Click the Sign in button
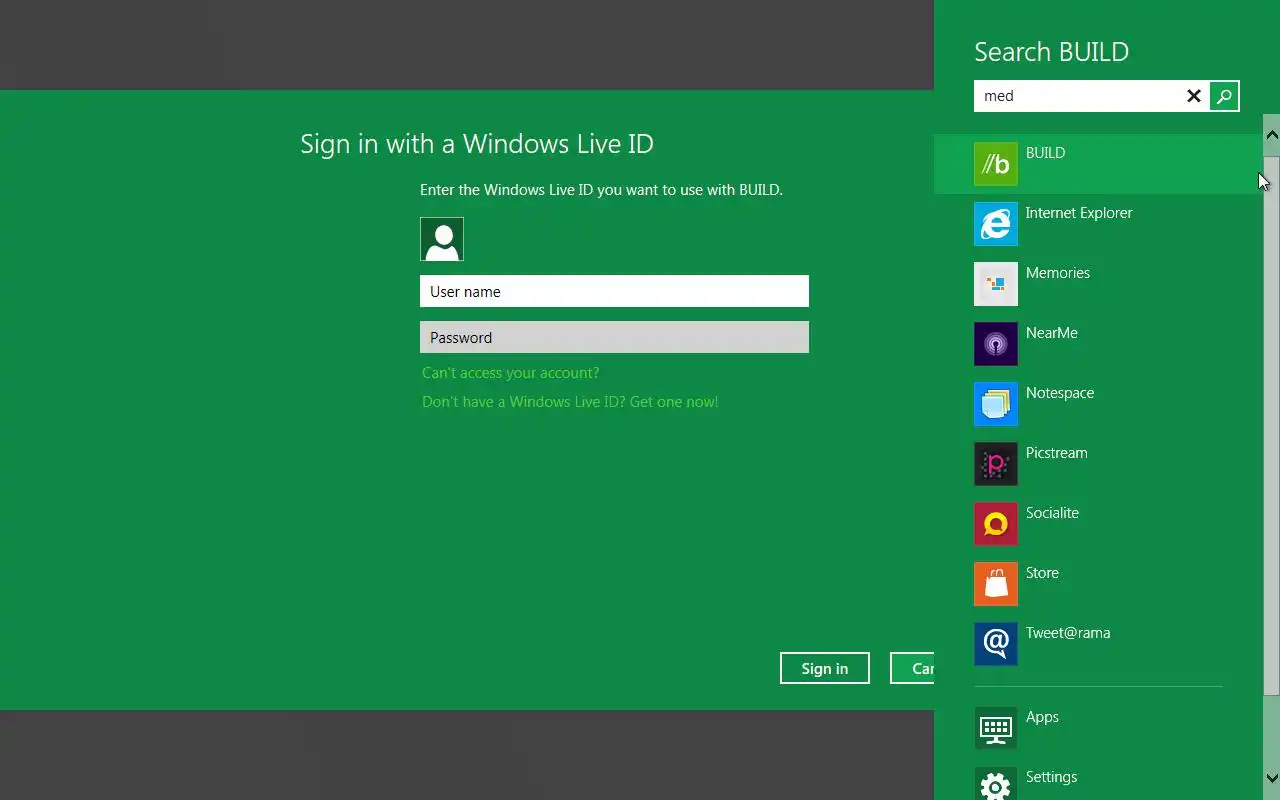This screenshot has height=800, width=1280. 825,668
